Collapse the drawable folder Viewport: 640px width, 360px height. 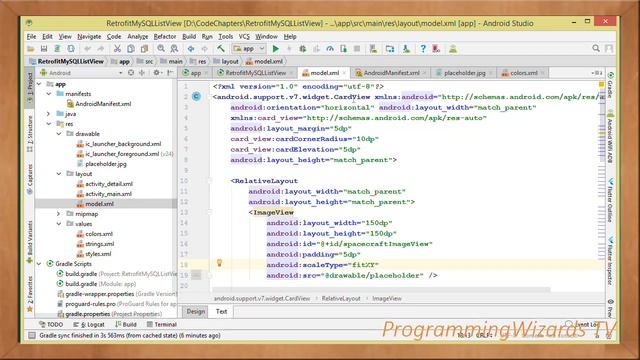[x=59, y=134]
